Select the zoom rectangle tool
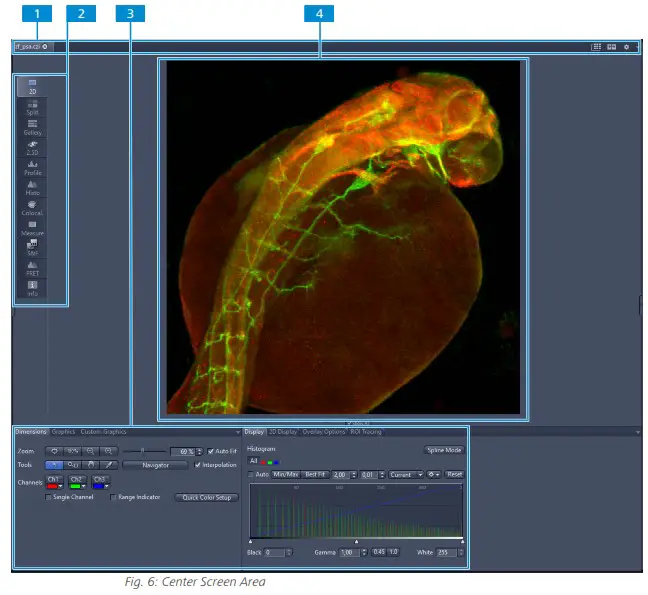648x595 pixels. pos(73,465)
